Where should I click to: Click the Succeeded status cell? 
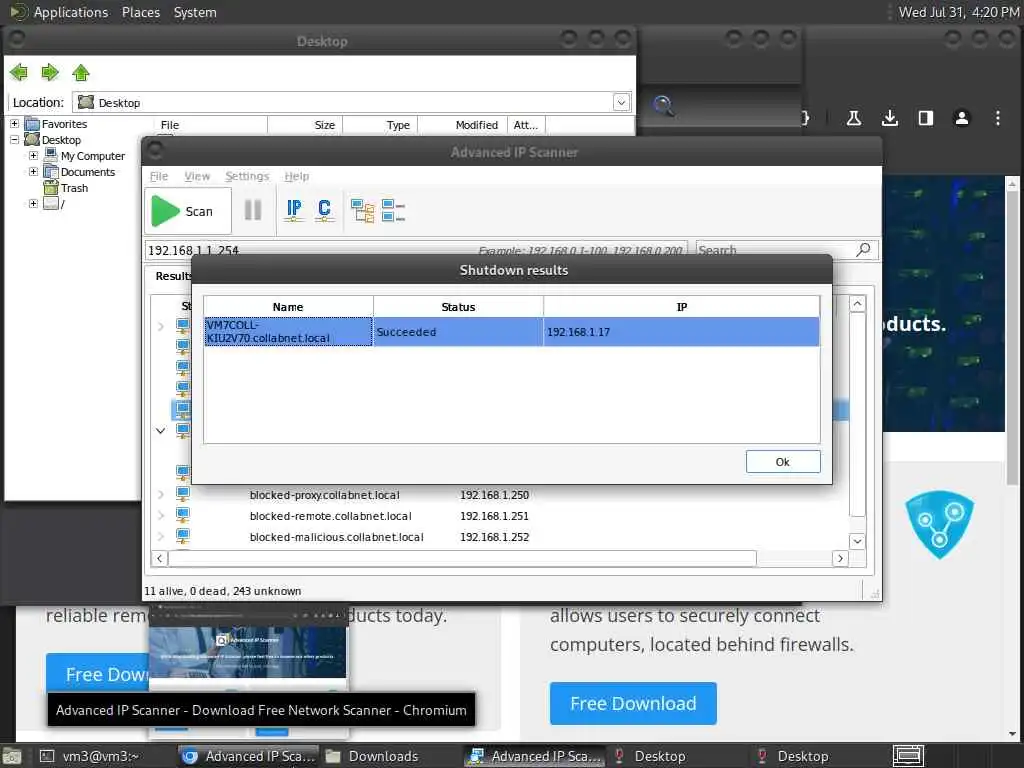pyautogui.click(x=458, y=332)
